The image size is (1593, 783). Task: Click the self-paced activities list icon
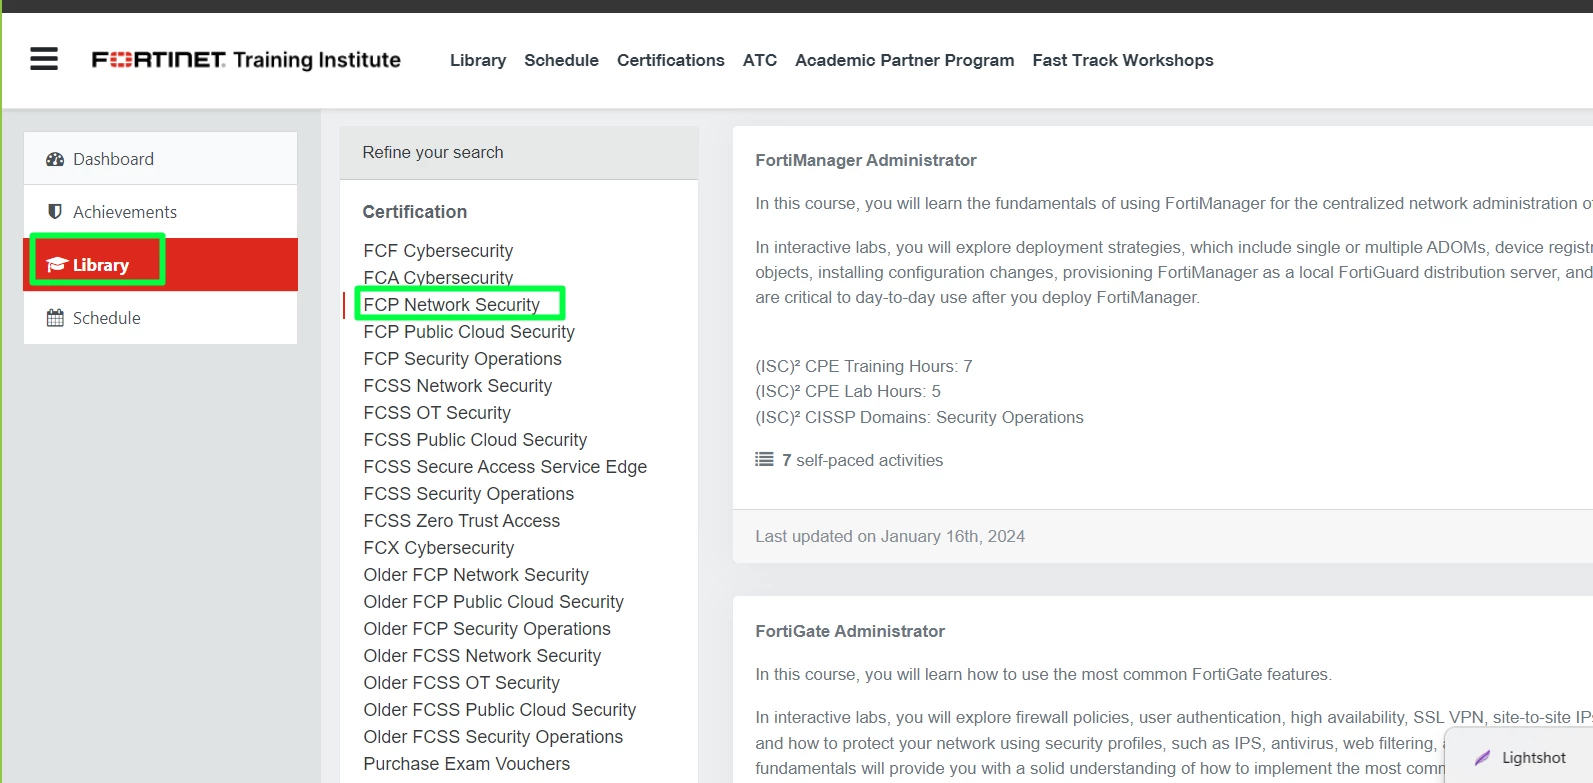click(765, 460)
